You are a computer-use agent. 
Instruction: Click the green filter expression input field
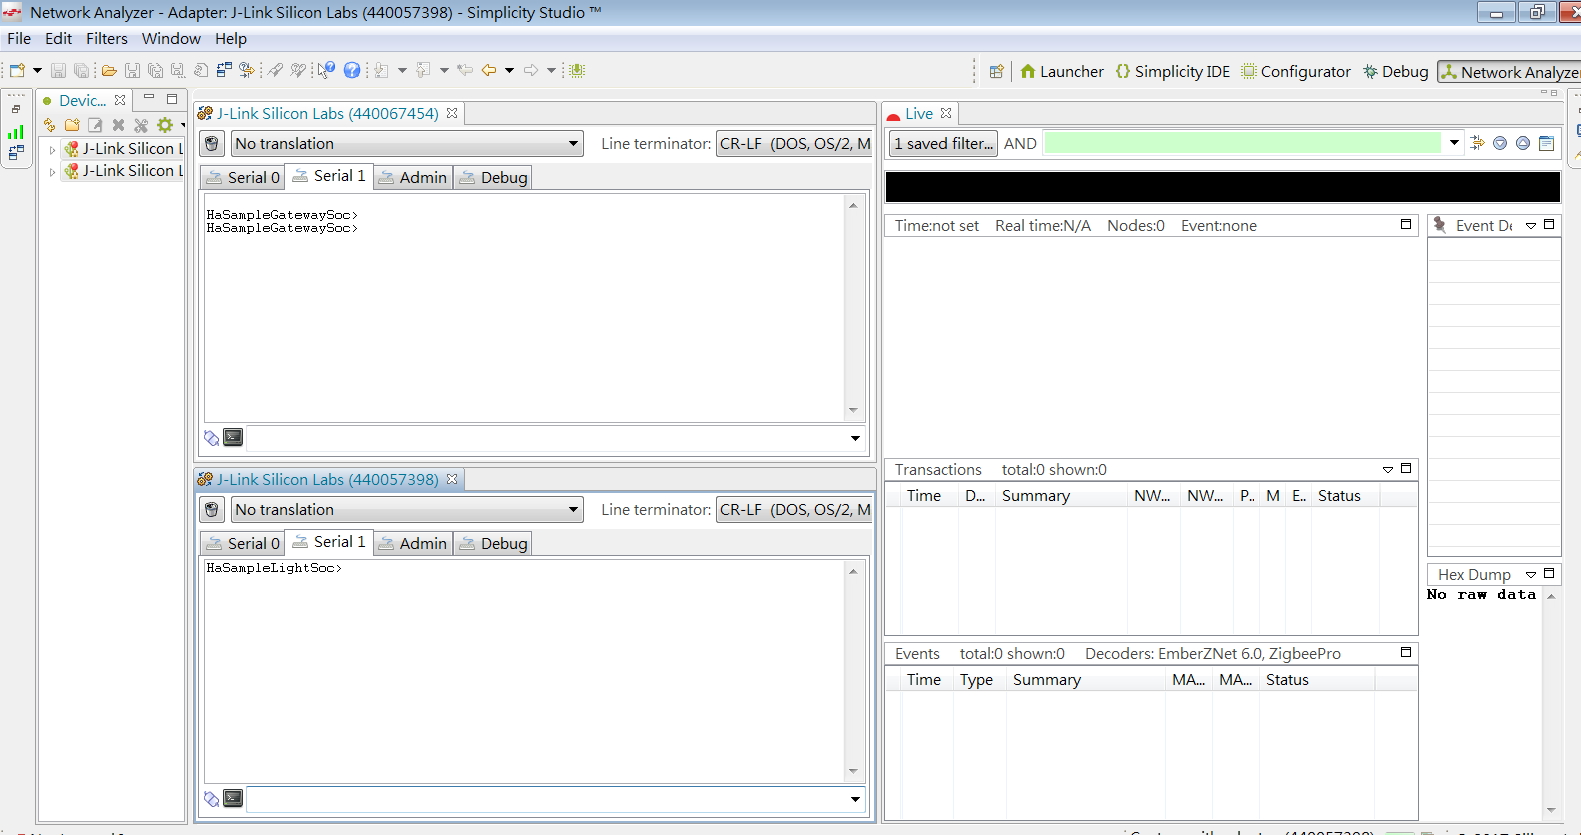pos(1242,143)
